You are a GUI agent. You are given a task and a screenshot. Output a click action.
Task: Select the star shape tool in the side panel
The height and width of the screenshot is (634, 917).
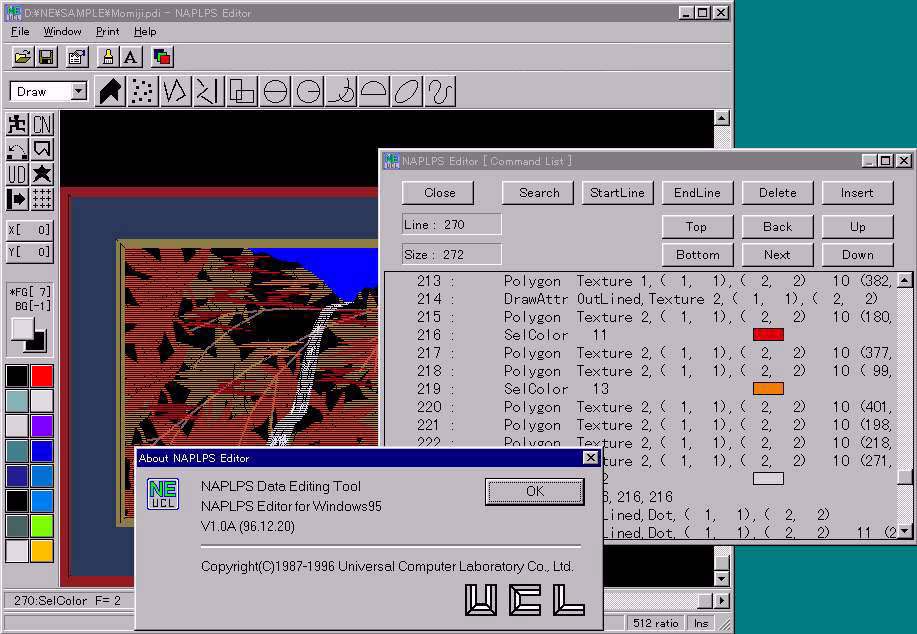pos(42,174)
